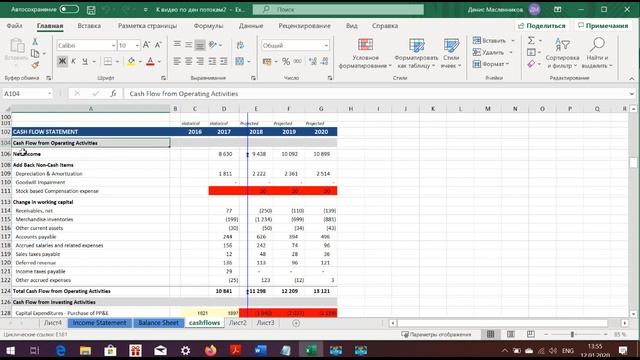Open the Вид ribbon tab
Image resolution: width=640 pixels, height=360 pixels.
(351, 26)
